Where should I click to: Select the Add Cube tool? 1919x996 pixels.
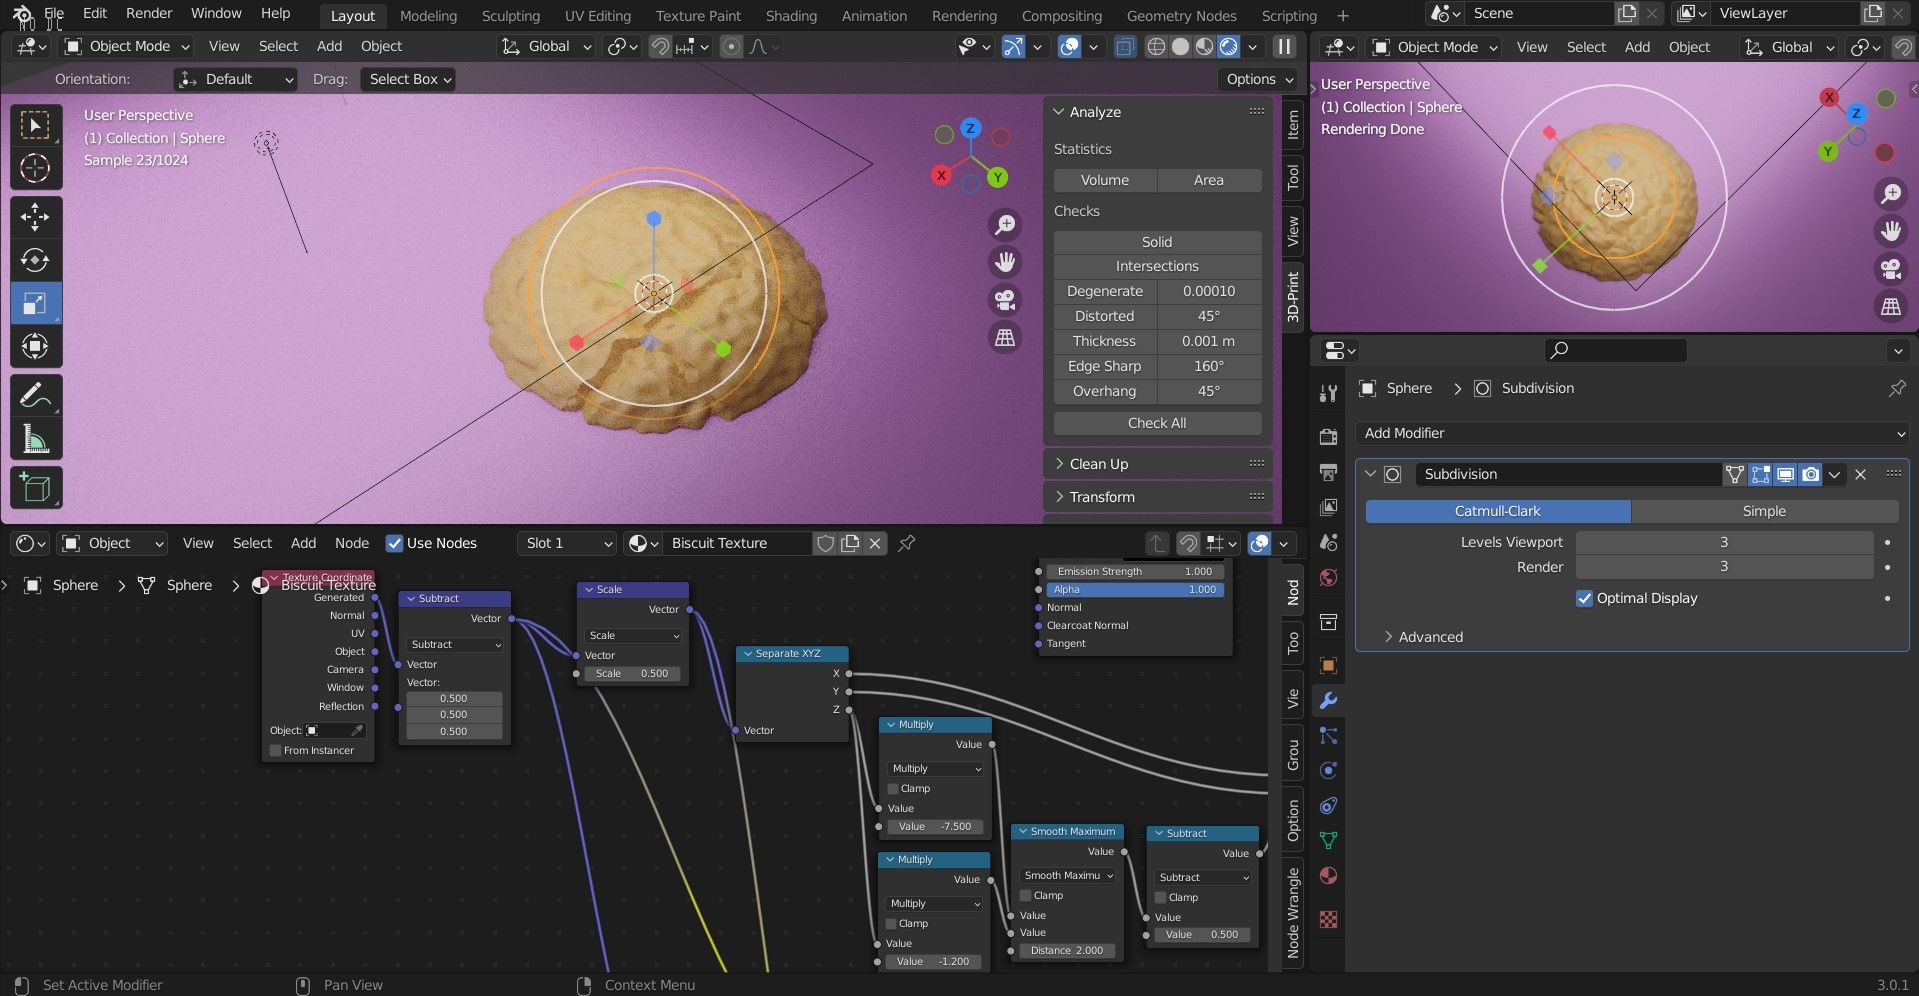coord(35,487)
